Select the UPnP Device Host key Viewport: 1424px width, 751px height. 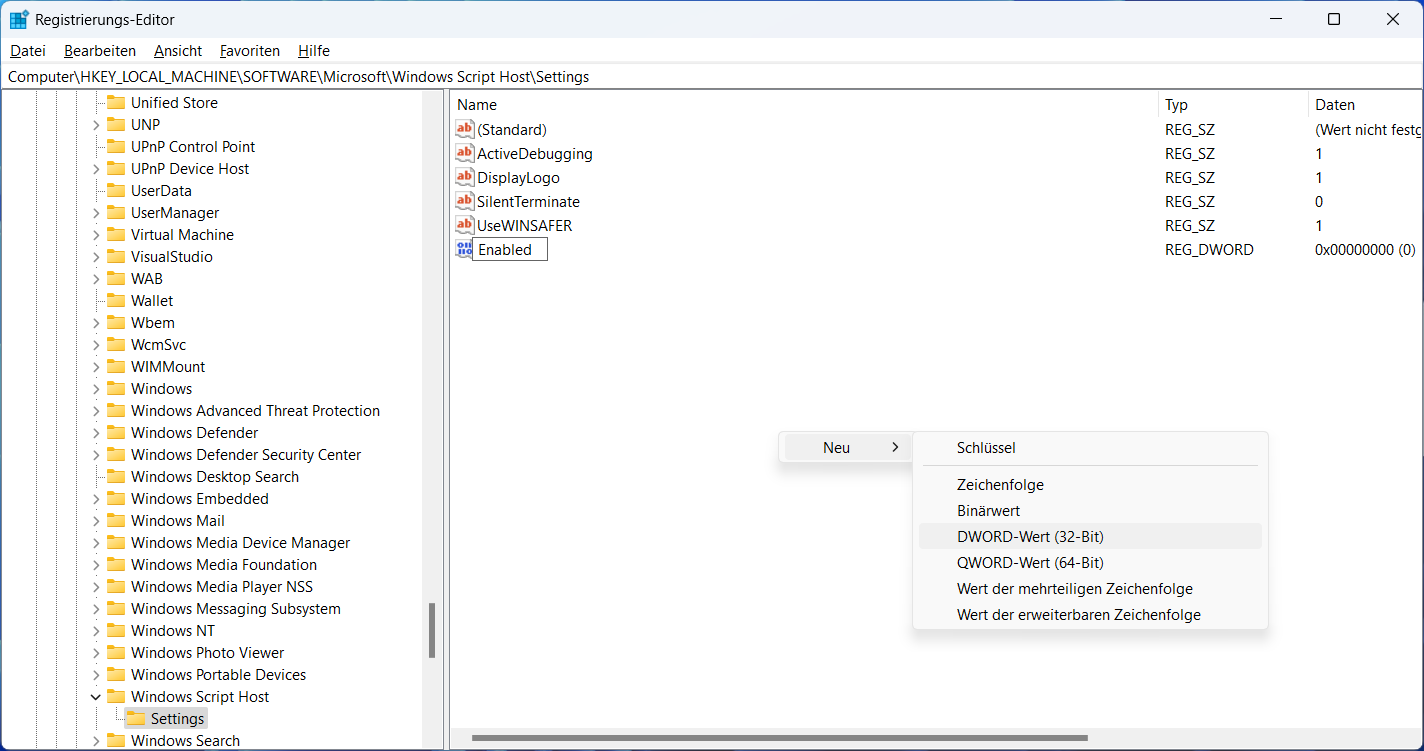coord(190,168)
